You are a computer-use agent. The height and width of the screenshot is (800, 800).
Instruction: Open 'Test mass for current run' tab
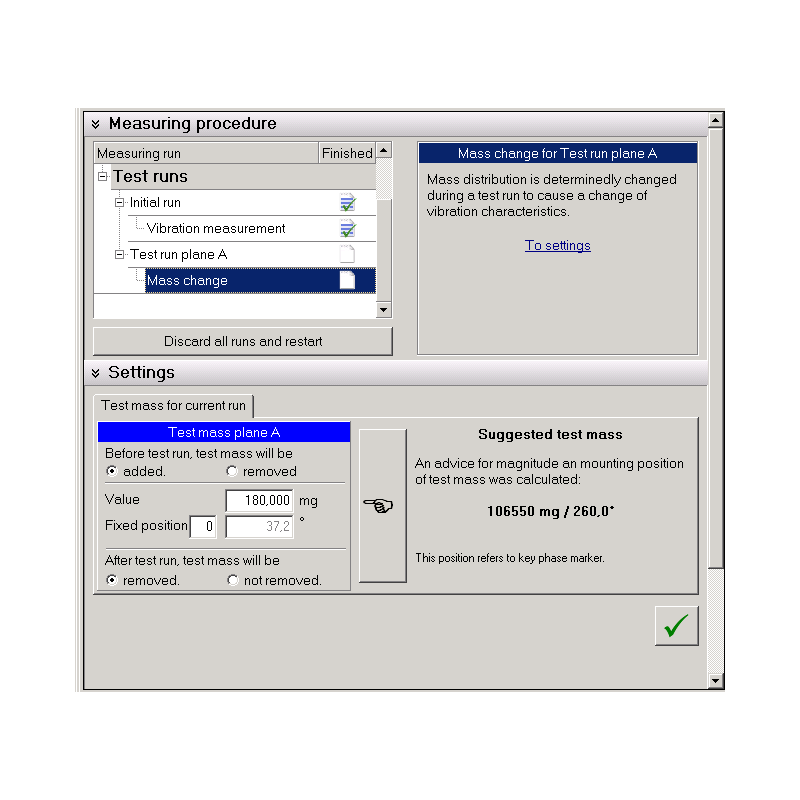[173, 406]
